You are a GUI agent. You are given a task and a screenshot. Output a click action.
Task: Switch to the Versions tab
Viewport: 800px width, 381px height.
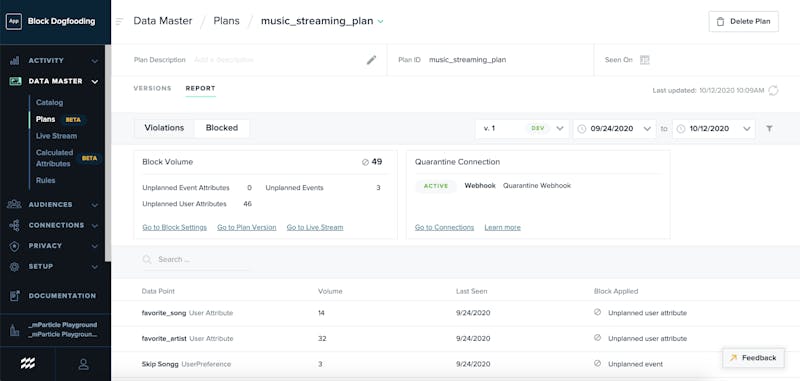tap(153, 88)
